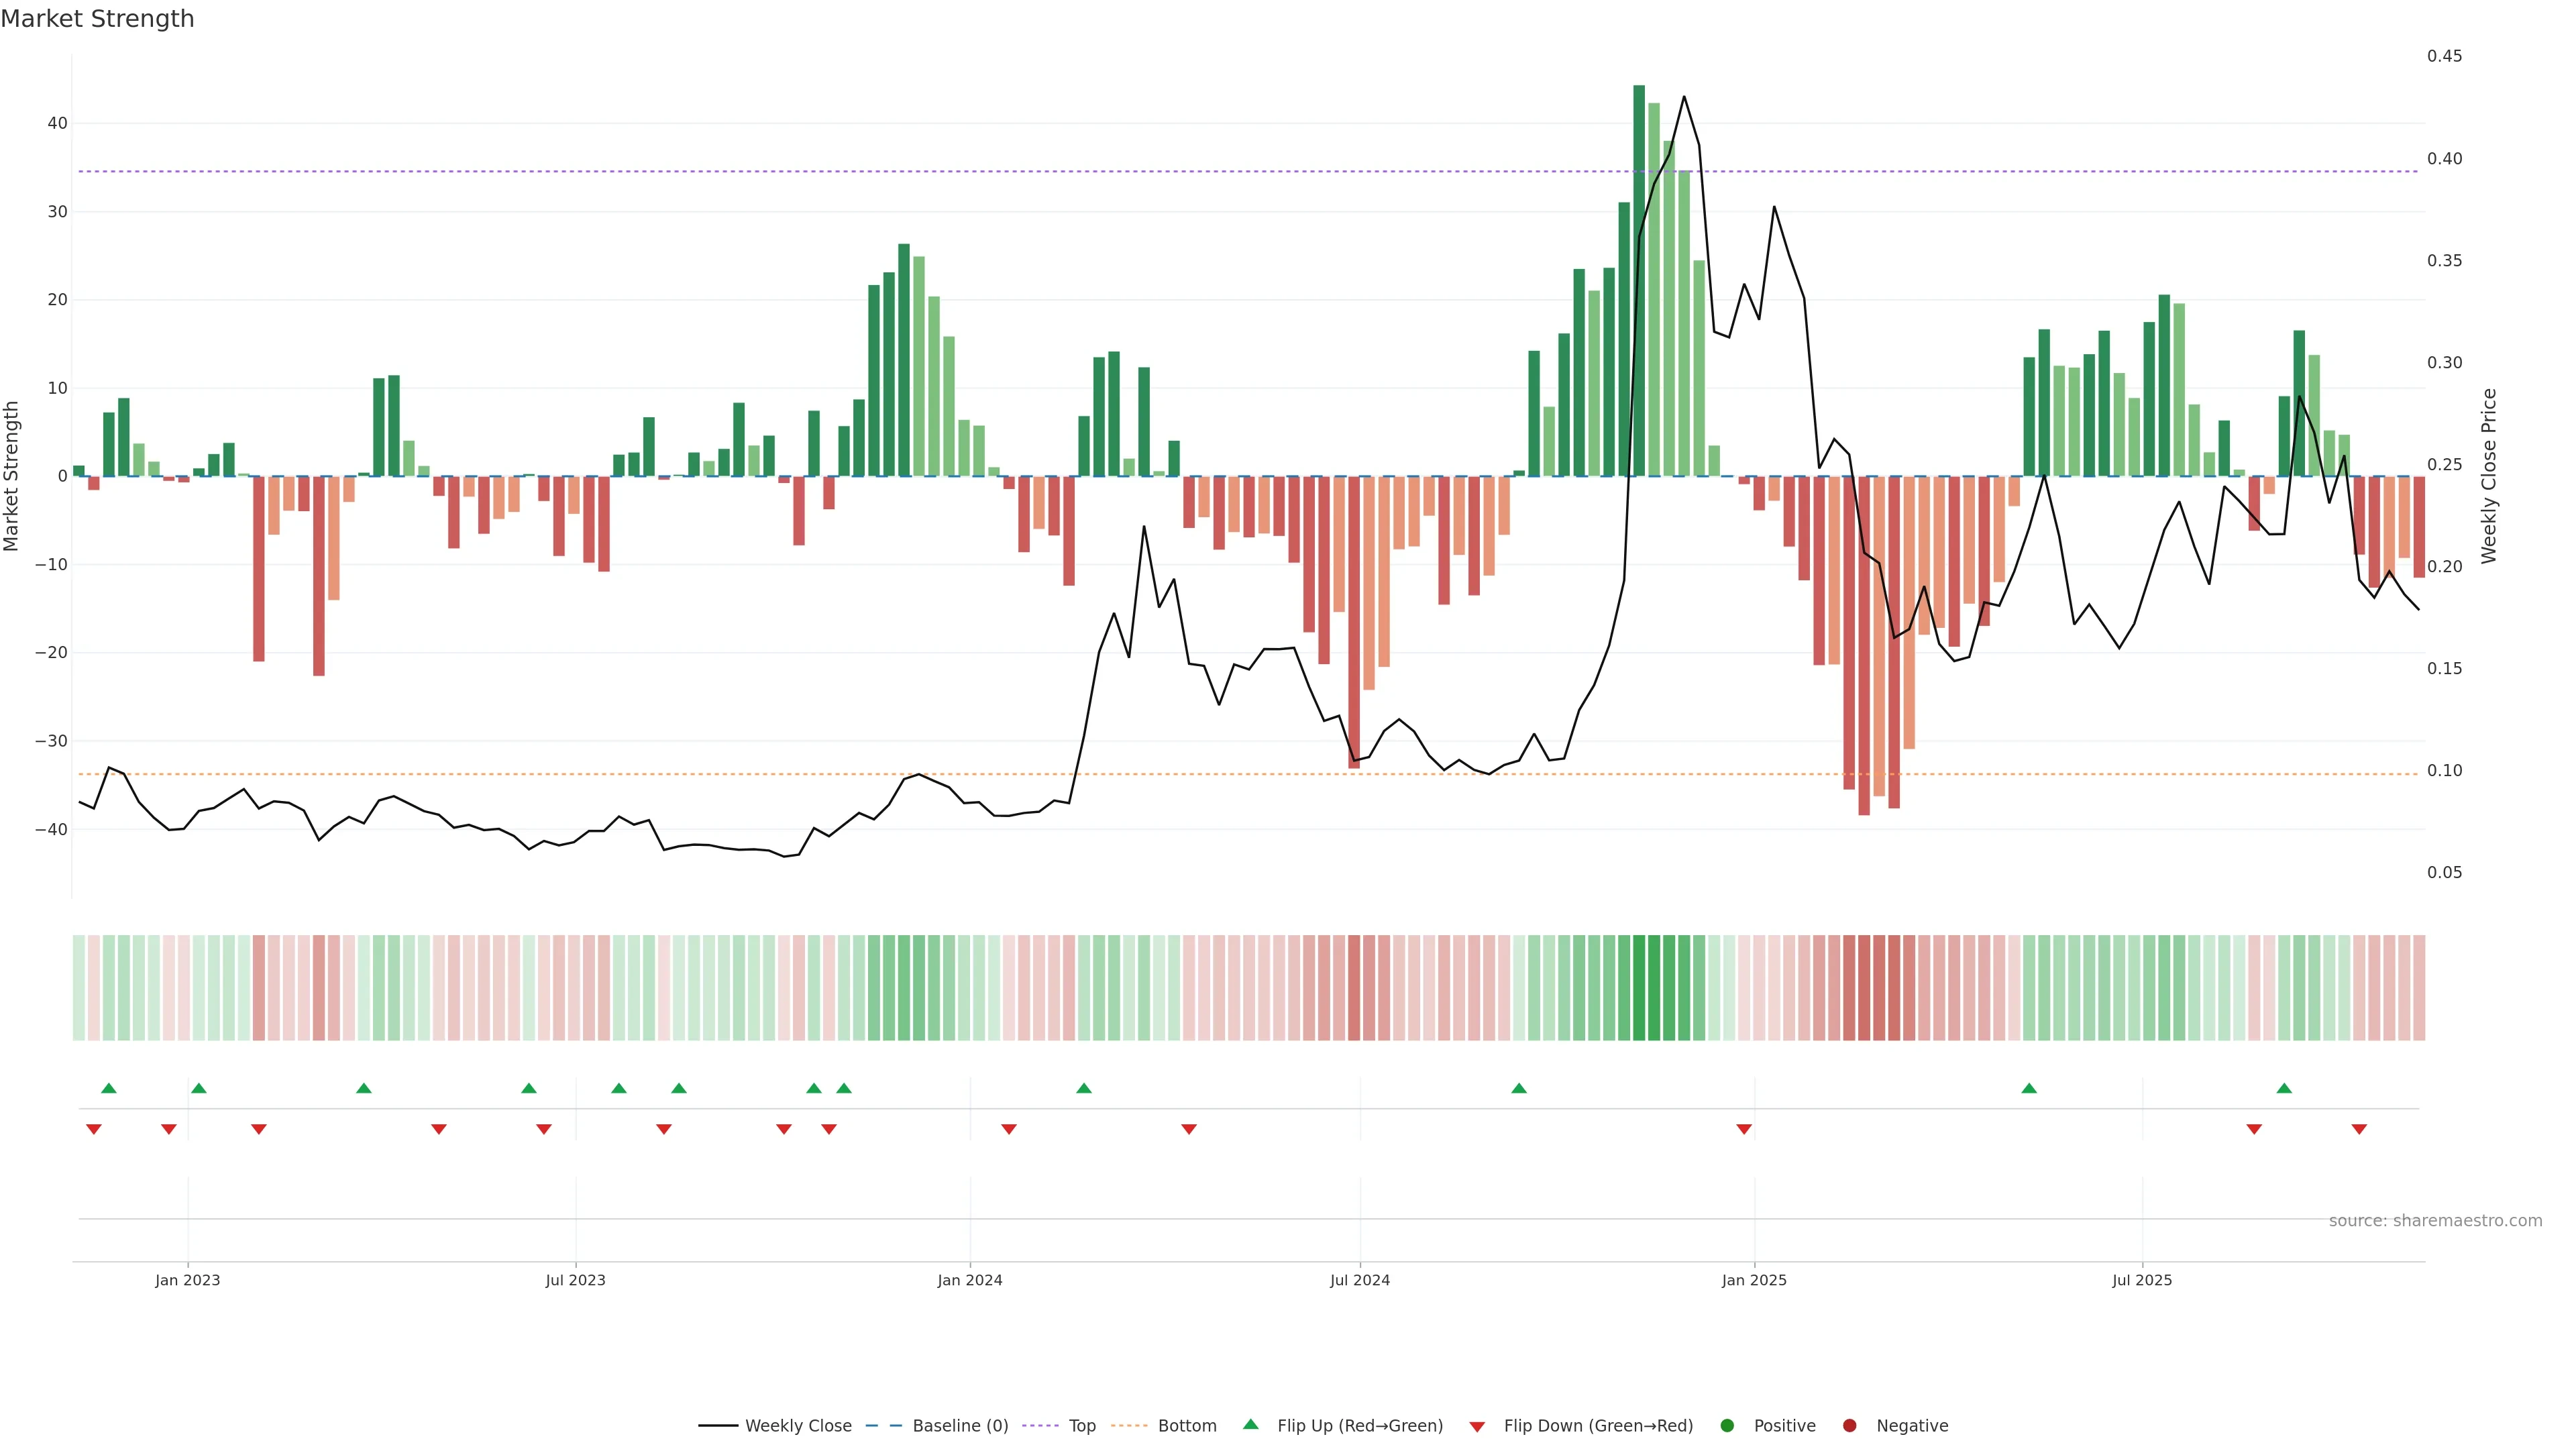
Task: Click the Bottom legend line swatch
Action: pyautogui.click(x=1129, y=1425)
